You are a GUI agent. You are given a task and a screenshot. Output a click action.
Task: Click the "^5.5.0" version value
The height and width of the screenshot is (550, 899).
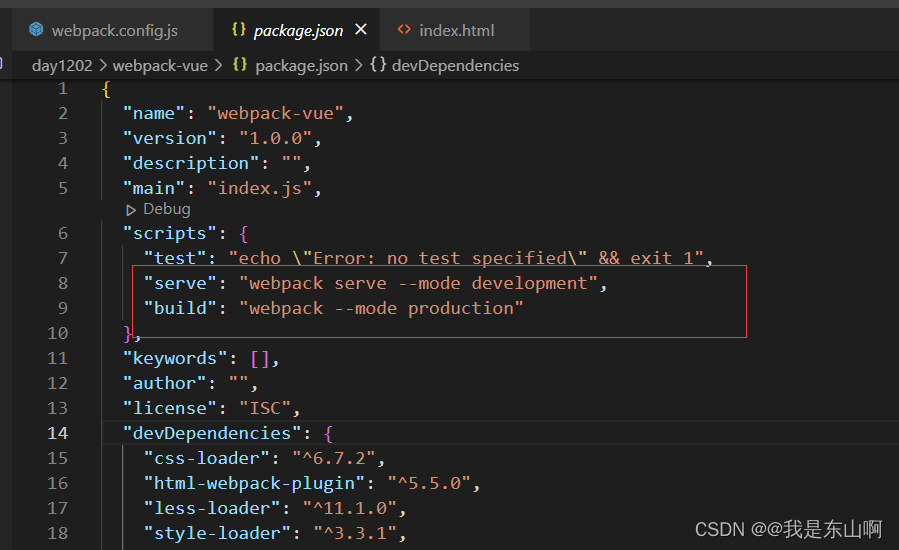(x=429, y=483)
